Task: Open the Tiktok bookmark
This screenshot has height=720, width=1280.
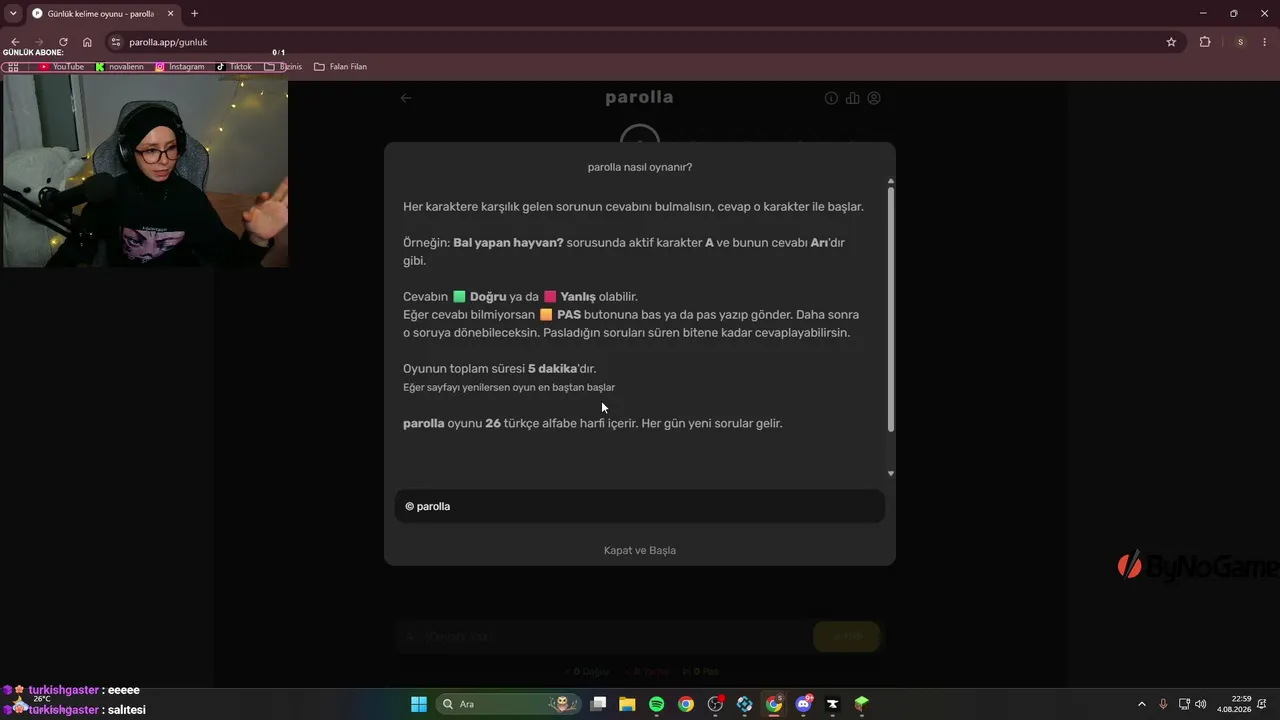Action: point(234,67)
